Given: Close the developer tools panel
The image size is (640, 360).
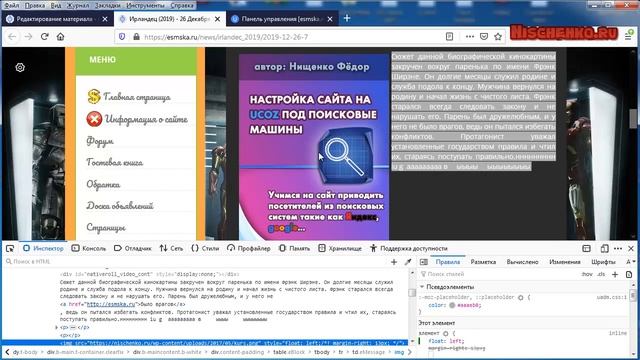Looking at the screenshot, I should (x=631, y=248).
